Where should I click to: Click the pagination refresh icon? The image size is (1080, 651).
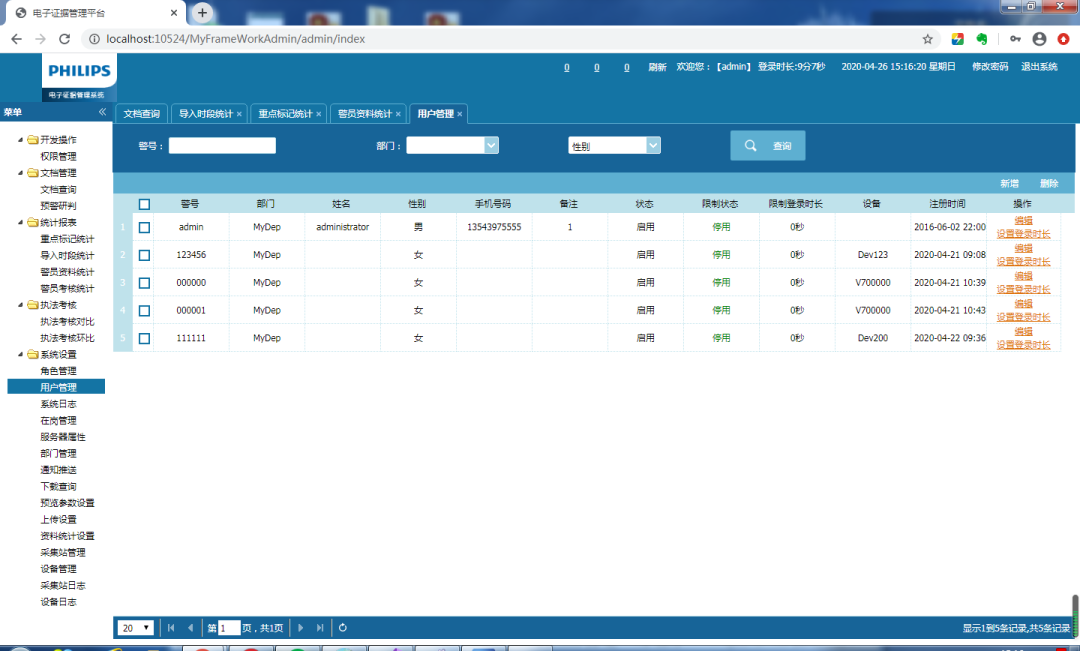click(x=343, y=628)
